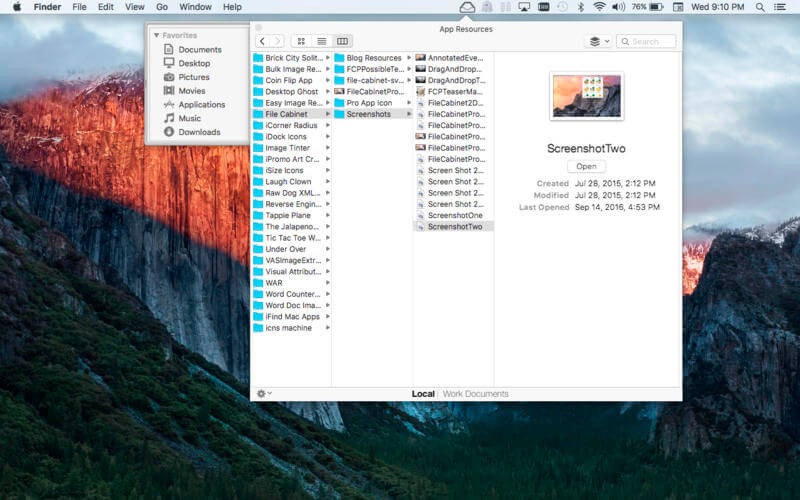Collapse the Favorites disclosure triangle
This screenshot has width=800, height=500.
pyautogui.click(x=156, y=35)
